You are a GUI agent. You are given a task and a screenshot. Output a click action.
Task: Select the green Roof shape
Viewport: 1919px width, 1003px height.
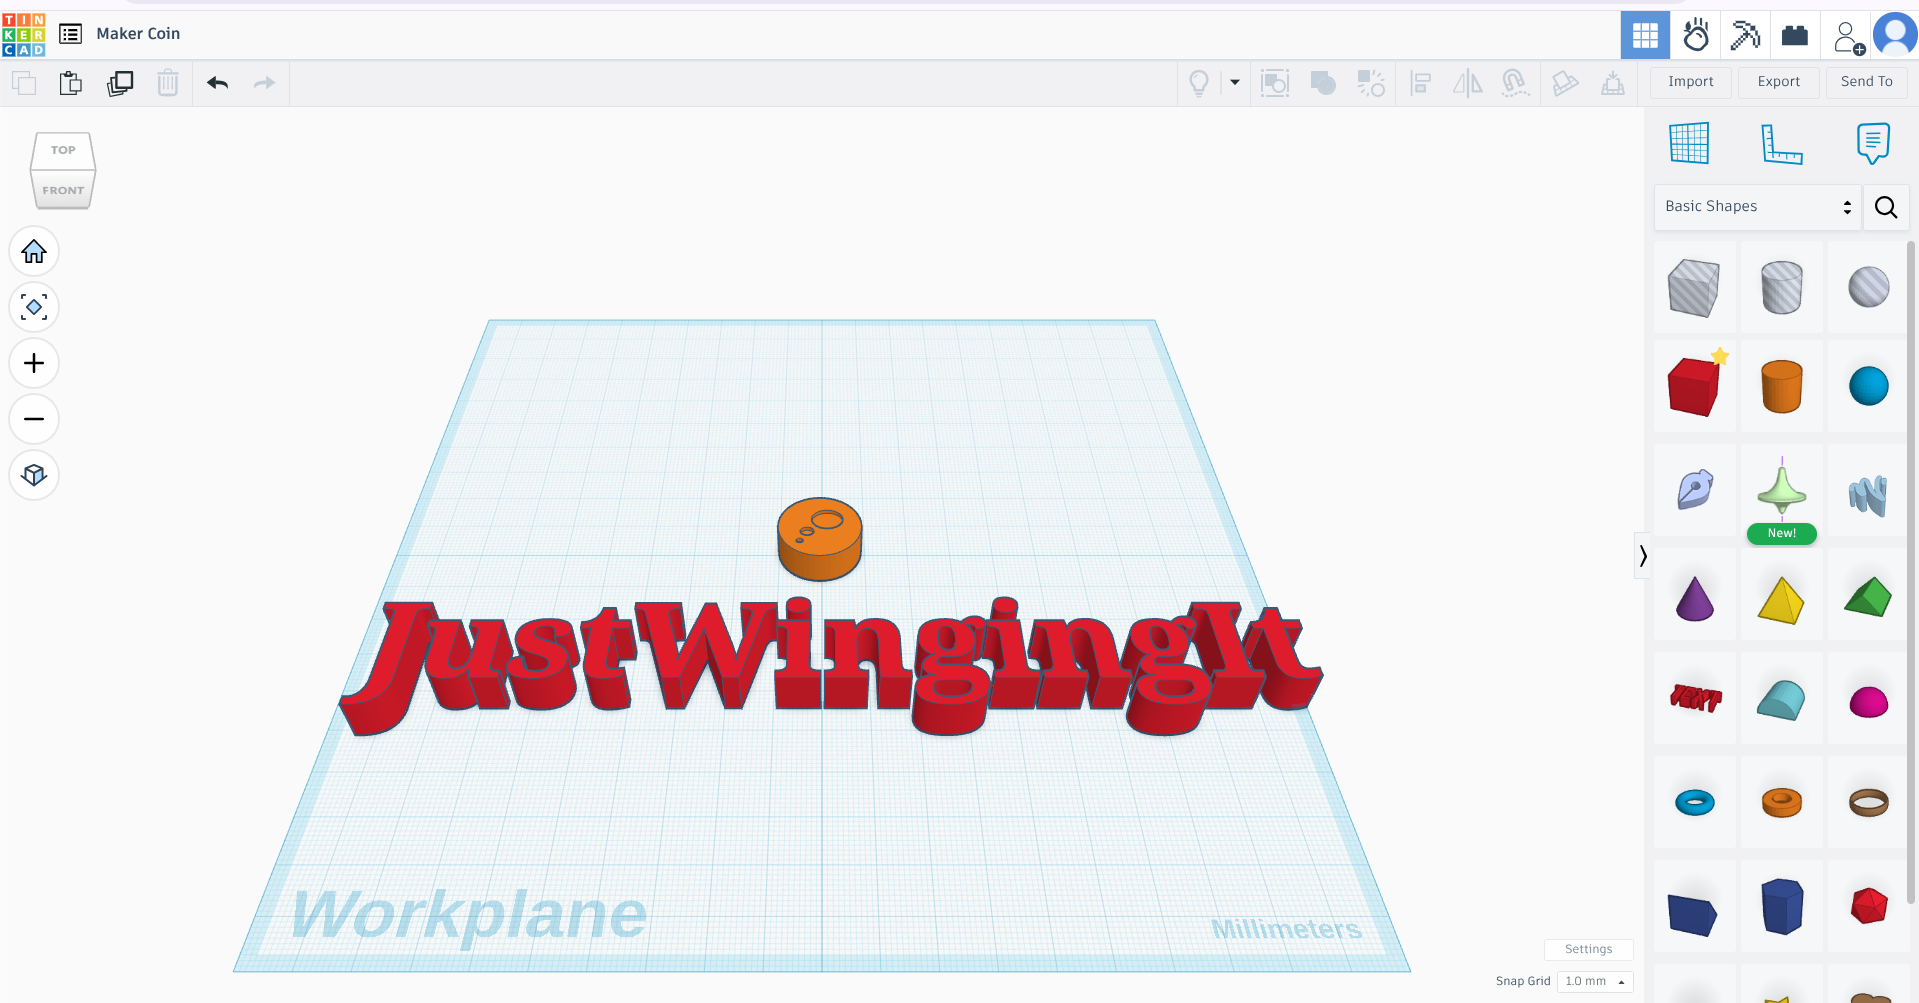1868,598
